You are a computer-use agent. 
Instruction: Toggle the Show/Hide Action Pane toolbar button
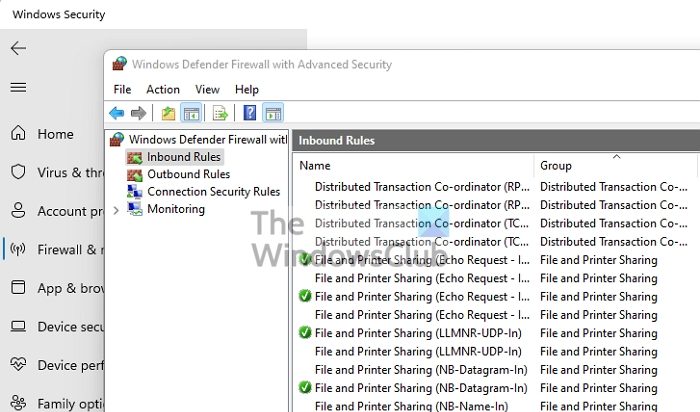272,113
